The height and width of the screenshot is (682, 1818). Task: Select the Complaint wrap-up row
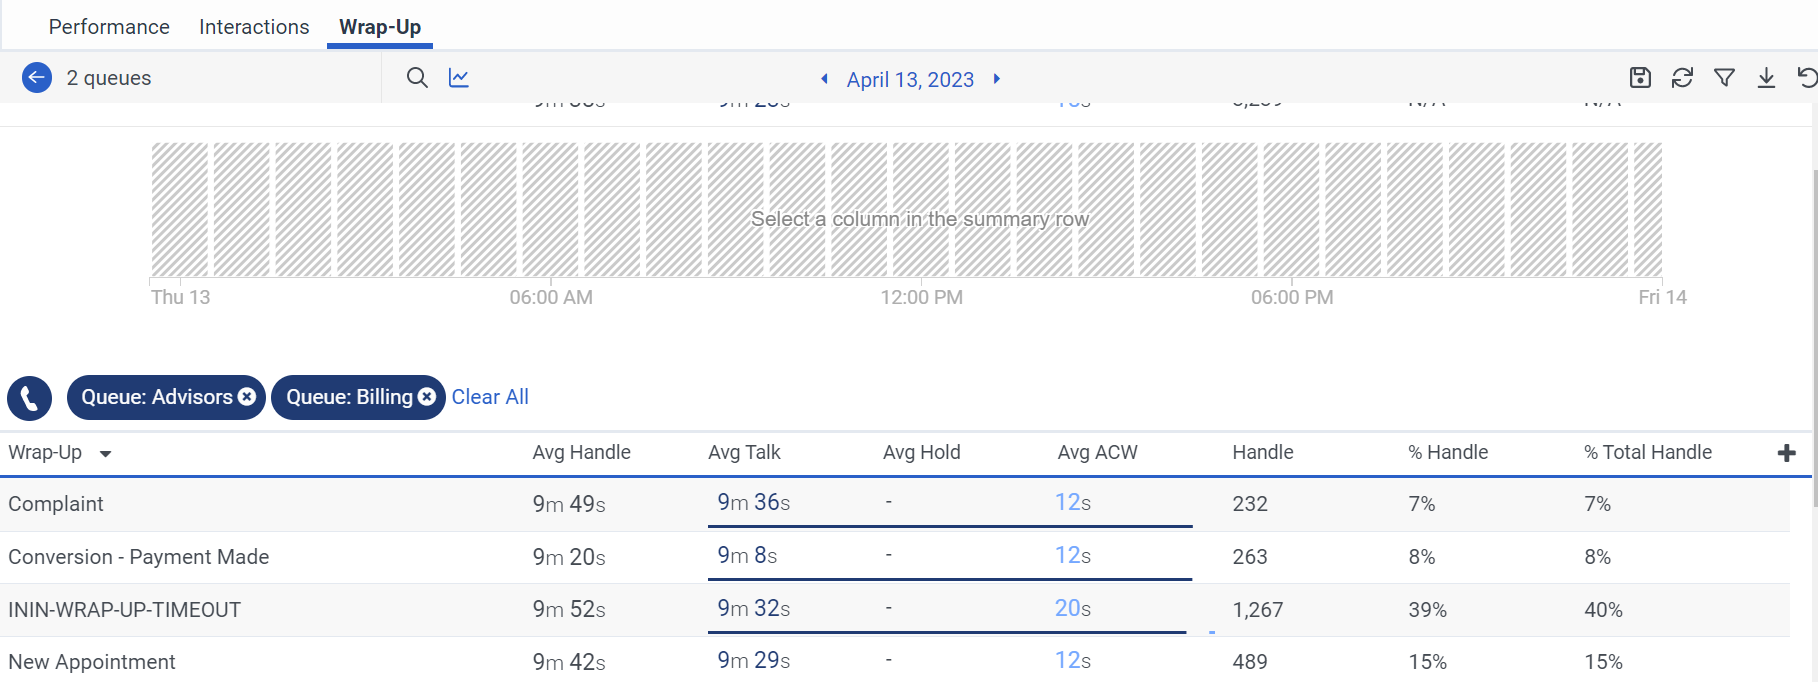[x=56, y=504]
